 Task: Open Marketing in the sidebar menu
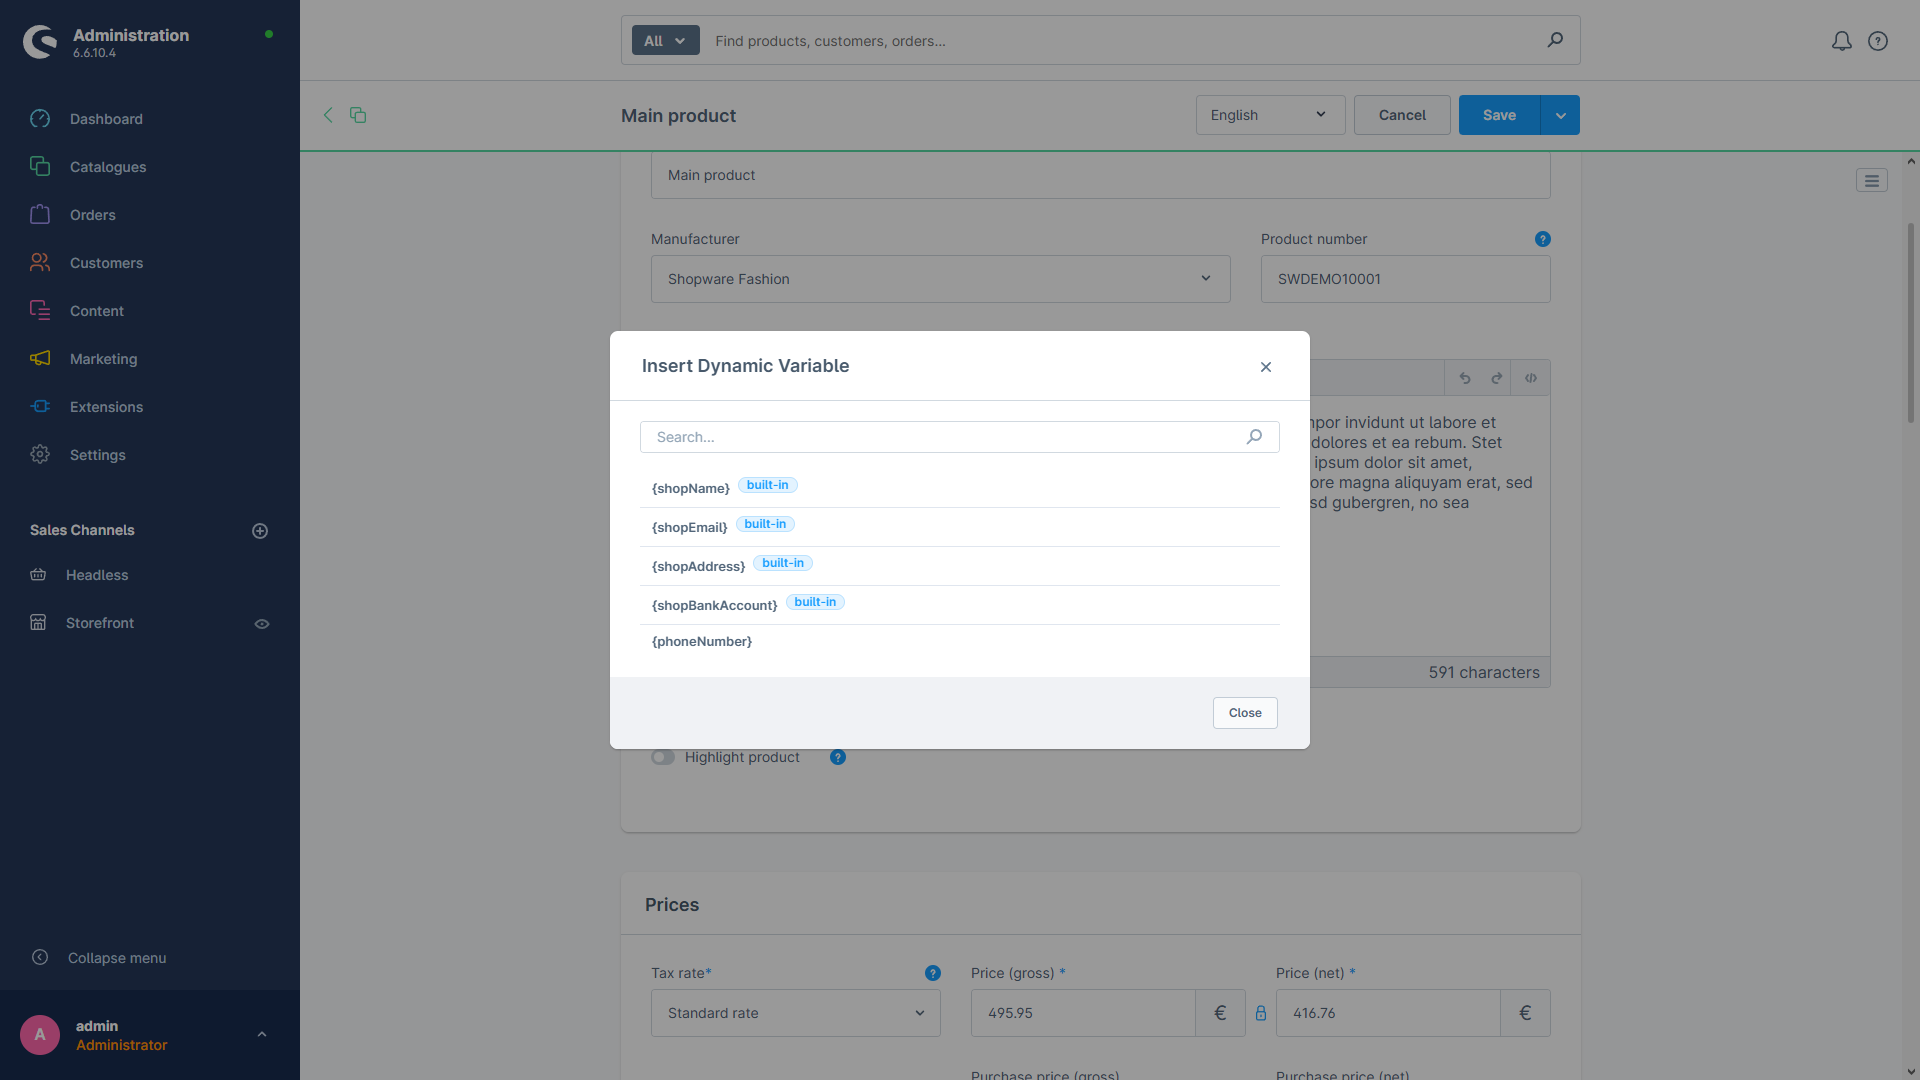click(103, 359)
